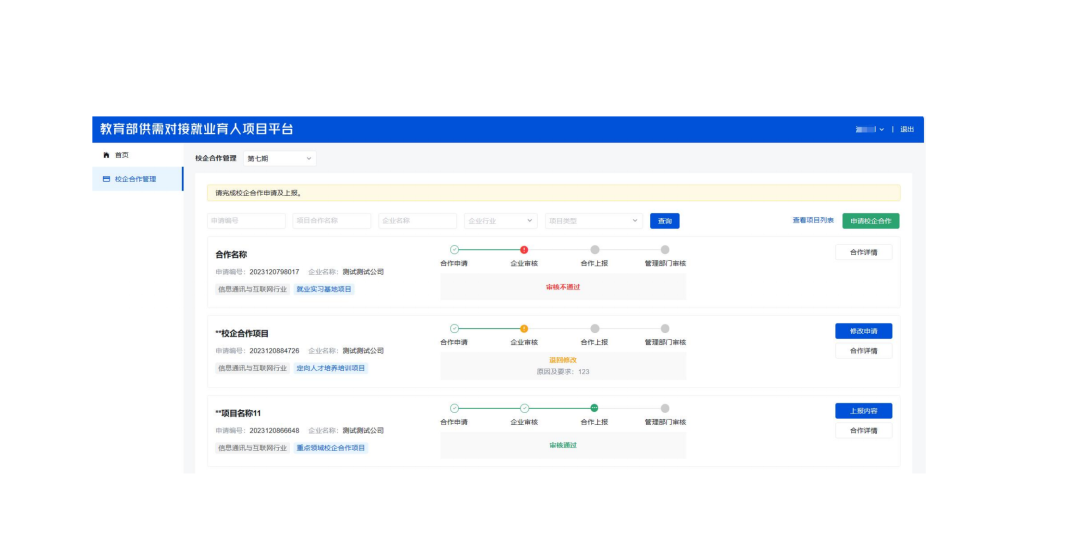Click the 合作申请 checkmark icon in 合作名称 row
This screenshot has height=541, width=1080.
454,250
